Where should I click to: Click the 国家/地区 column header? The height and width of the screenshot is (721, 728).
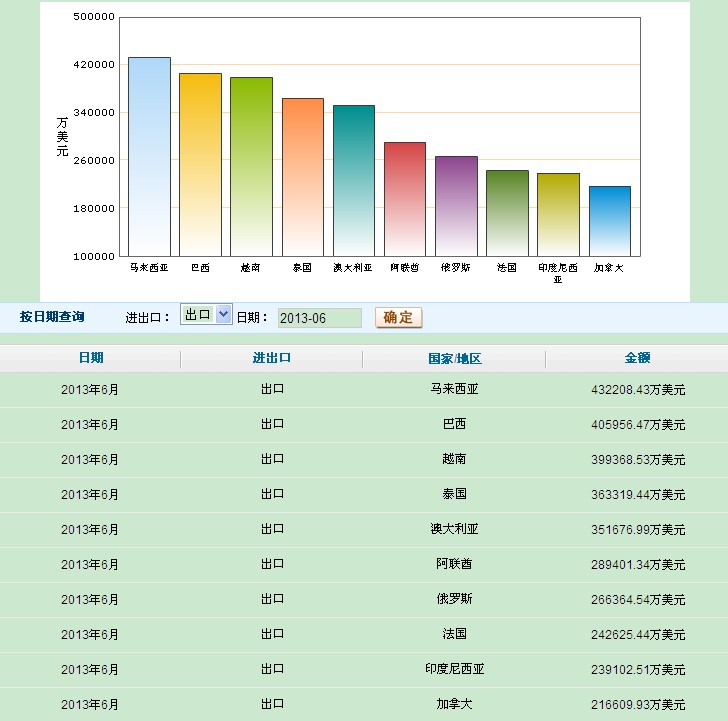pyautogui.click(x=454, y=358)
